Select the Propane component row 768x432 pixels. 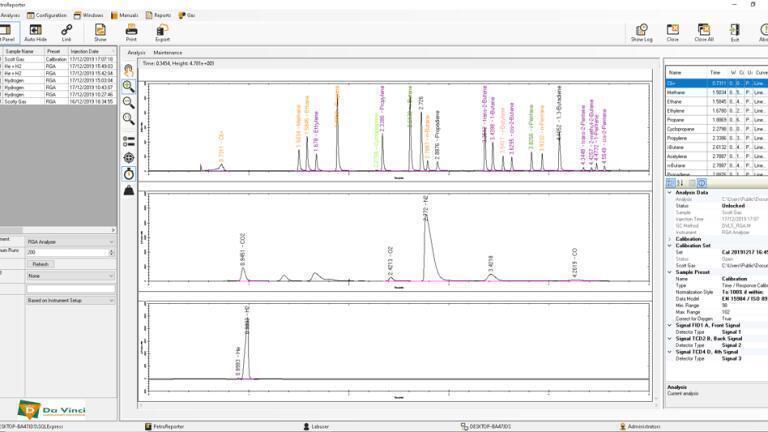pos(717,120)
